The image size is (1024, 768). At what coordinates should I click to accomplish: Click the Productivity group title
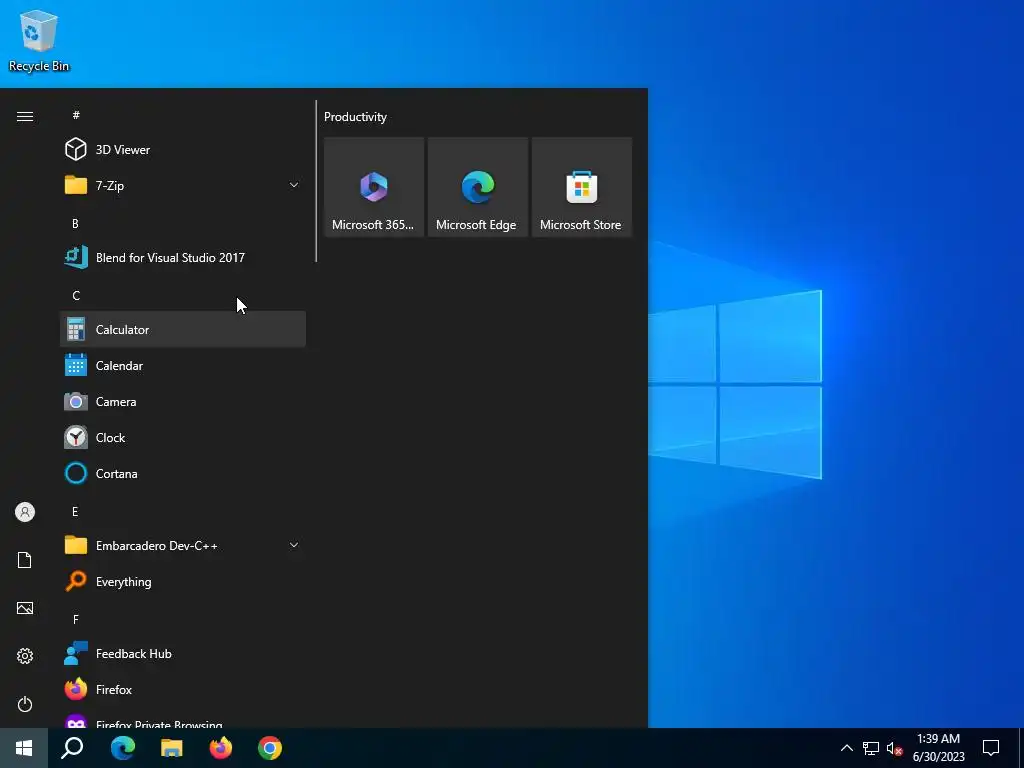pos(355,117)
